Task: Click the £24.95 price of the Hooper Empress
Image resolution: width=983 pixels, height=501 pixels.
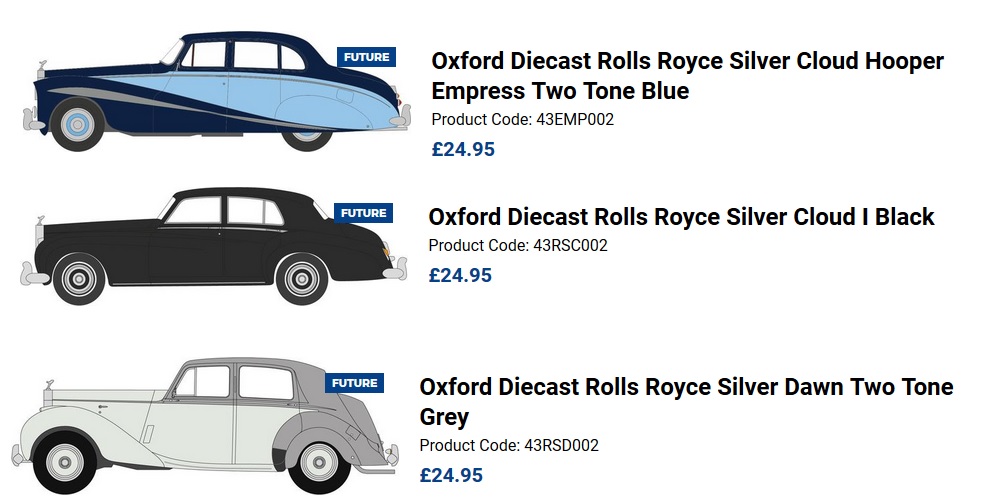Action: [x=463, y=150]
